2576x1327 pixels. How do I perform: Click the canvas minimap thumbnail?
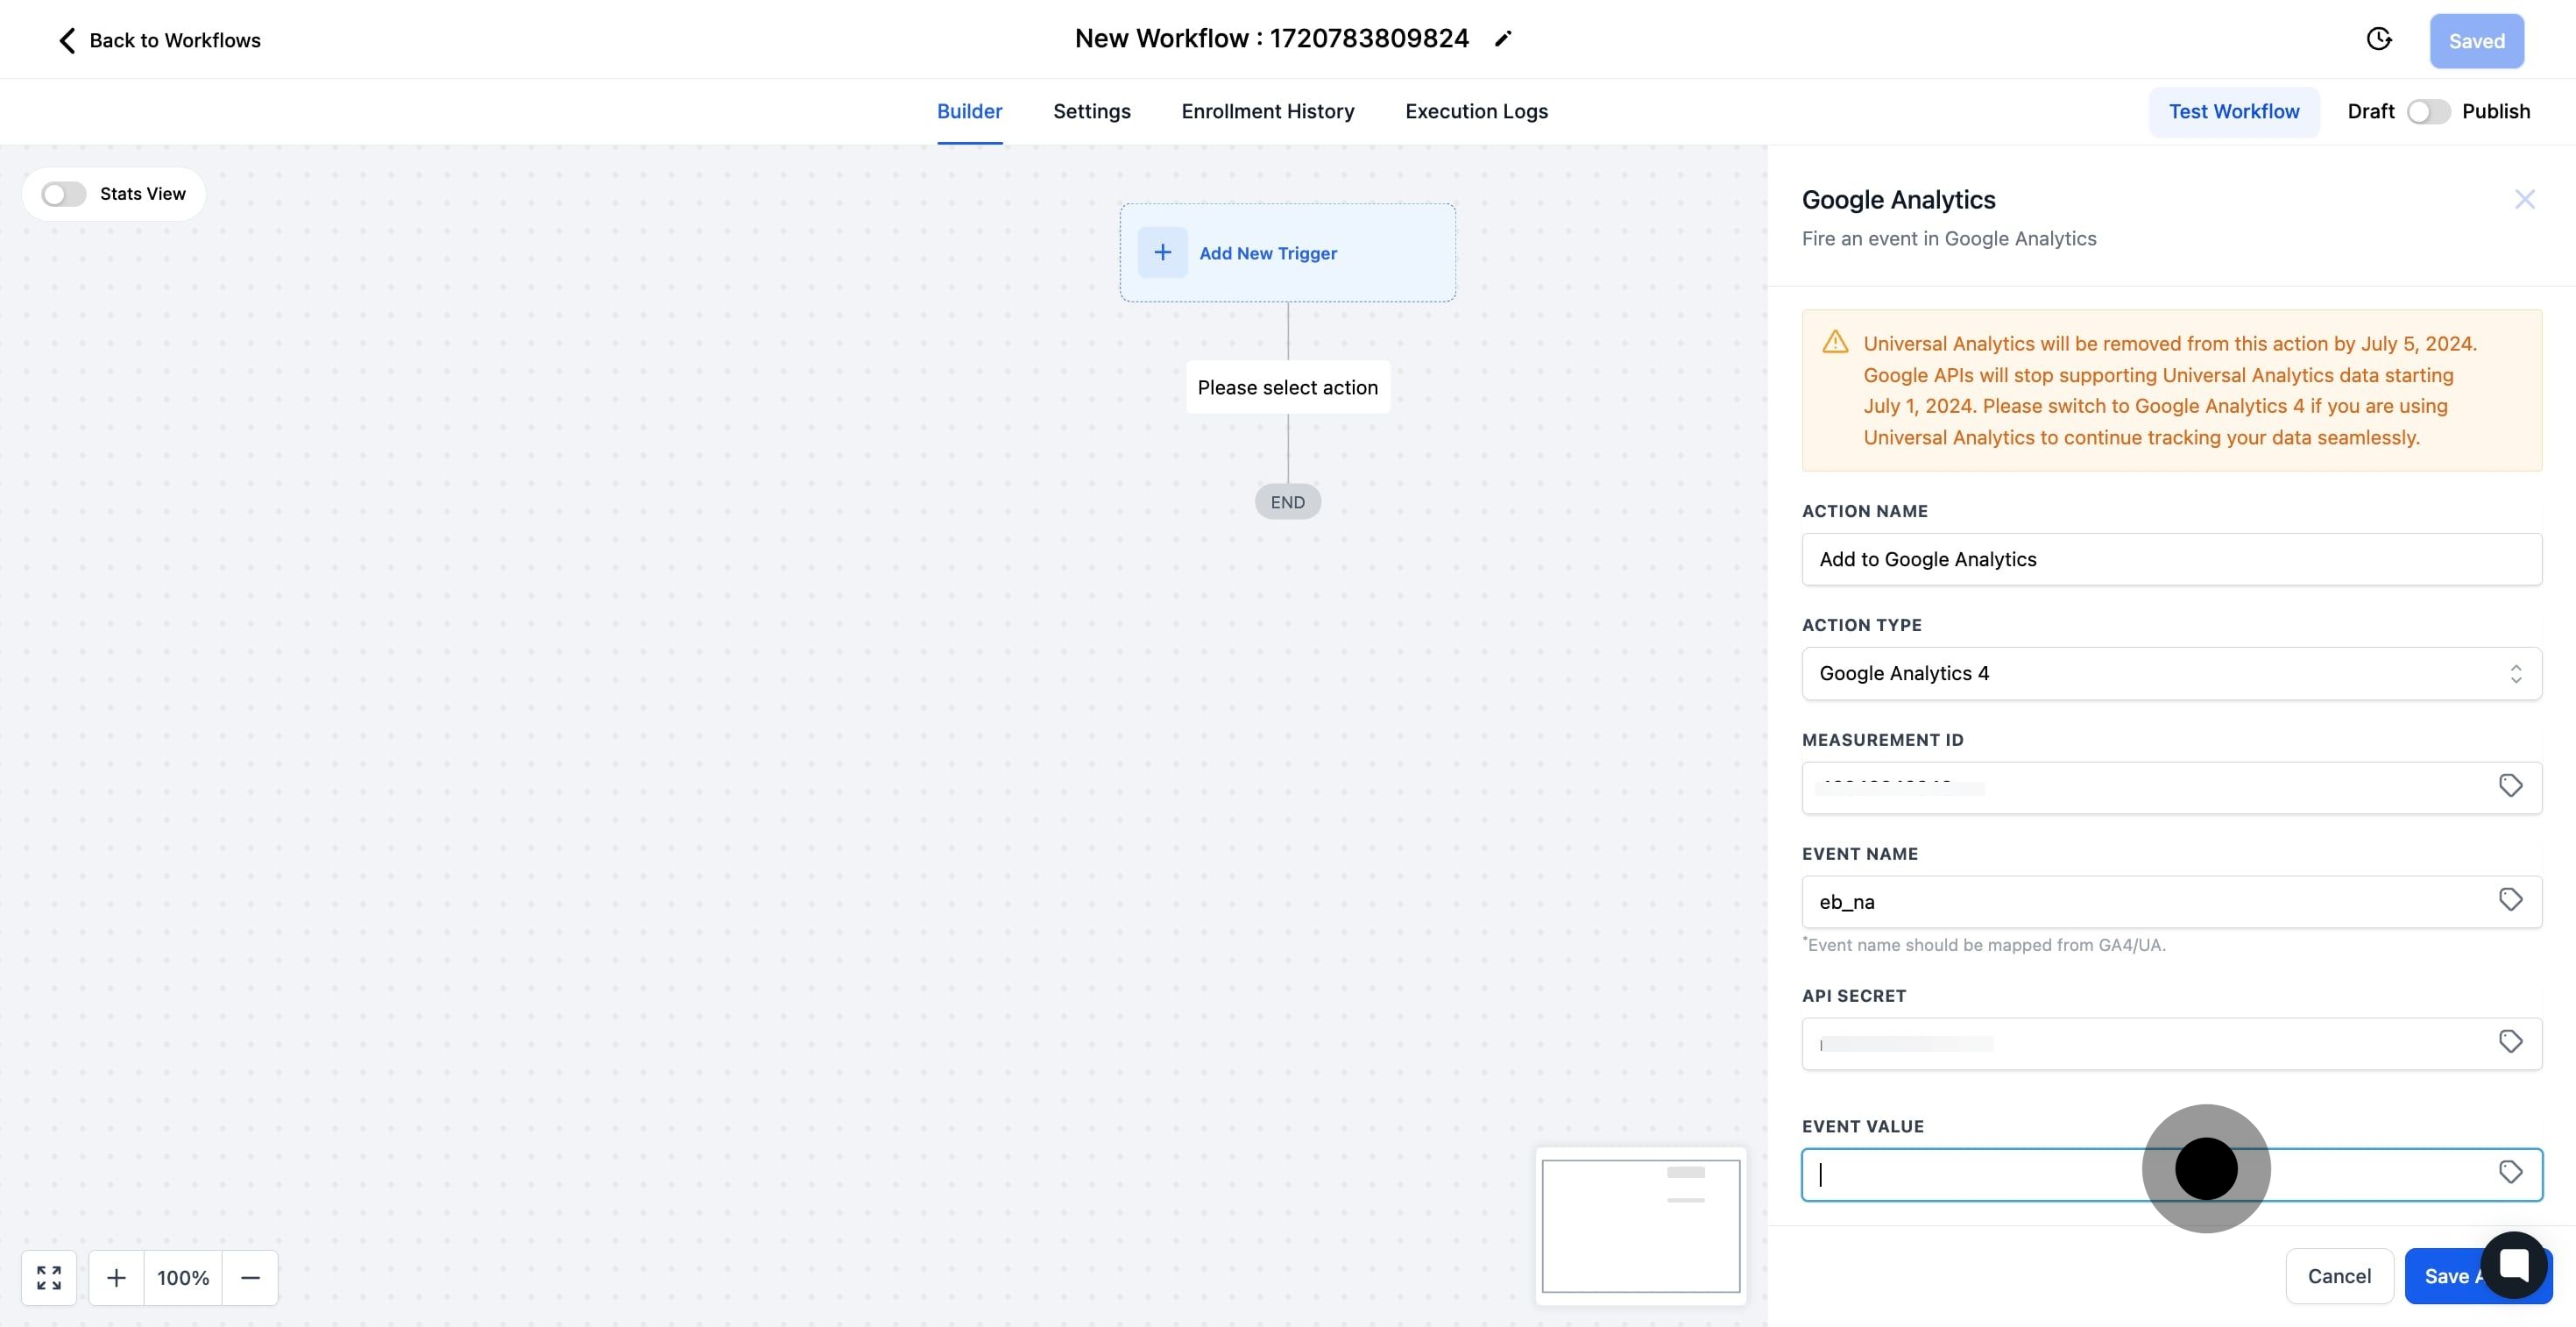click(x=1640, y=1225)
